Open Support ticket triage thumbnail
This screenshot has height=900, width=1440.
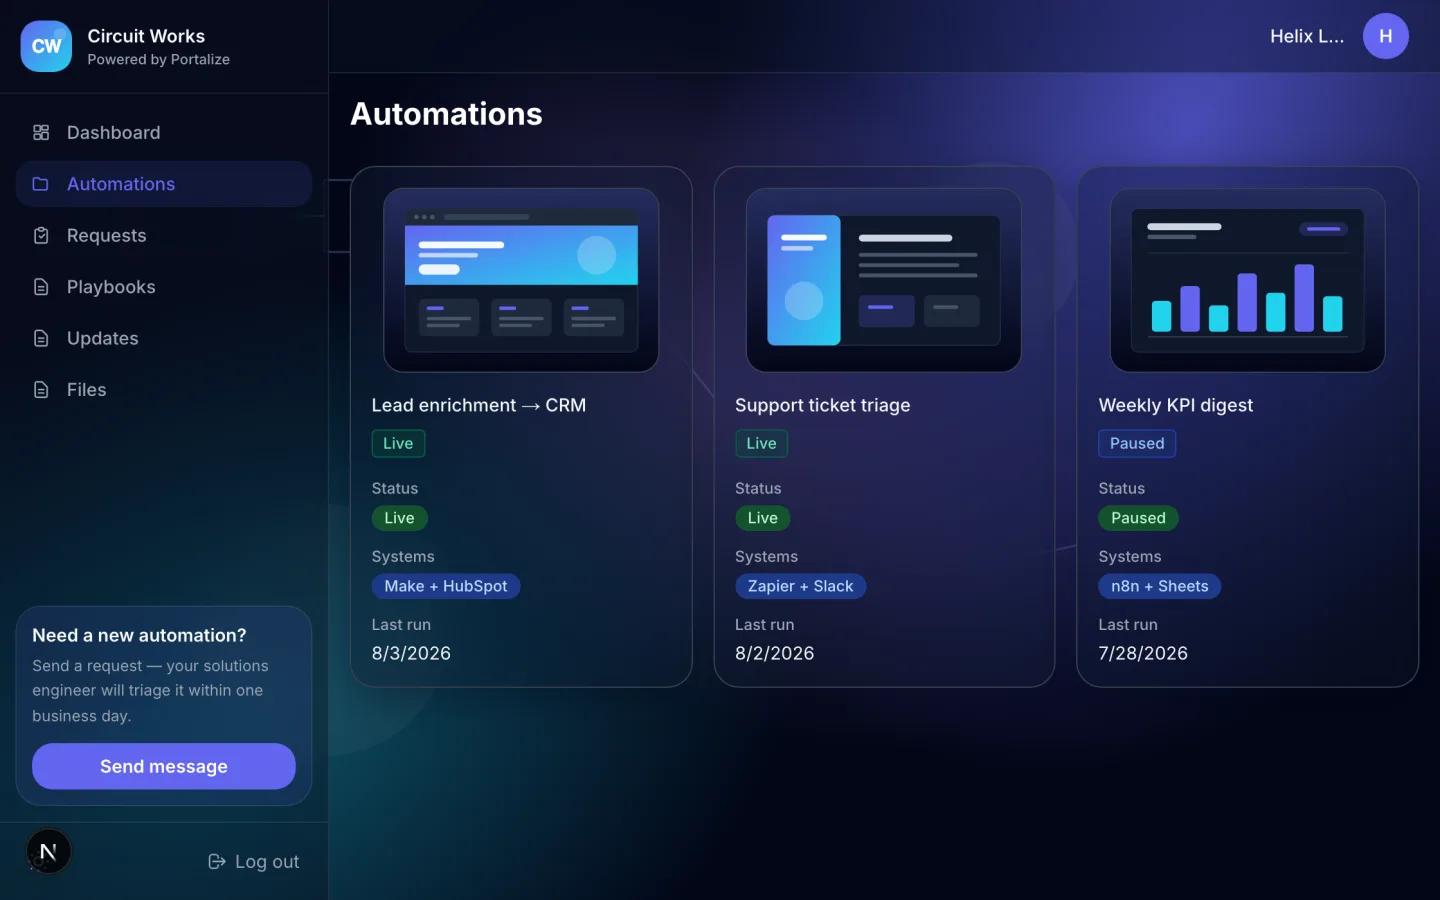[884, 280]
